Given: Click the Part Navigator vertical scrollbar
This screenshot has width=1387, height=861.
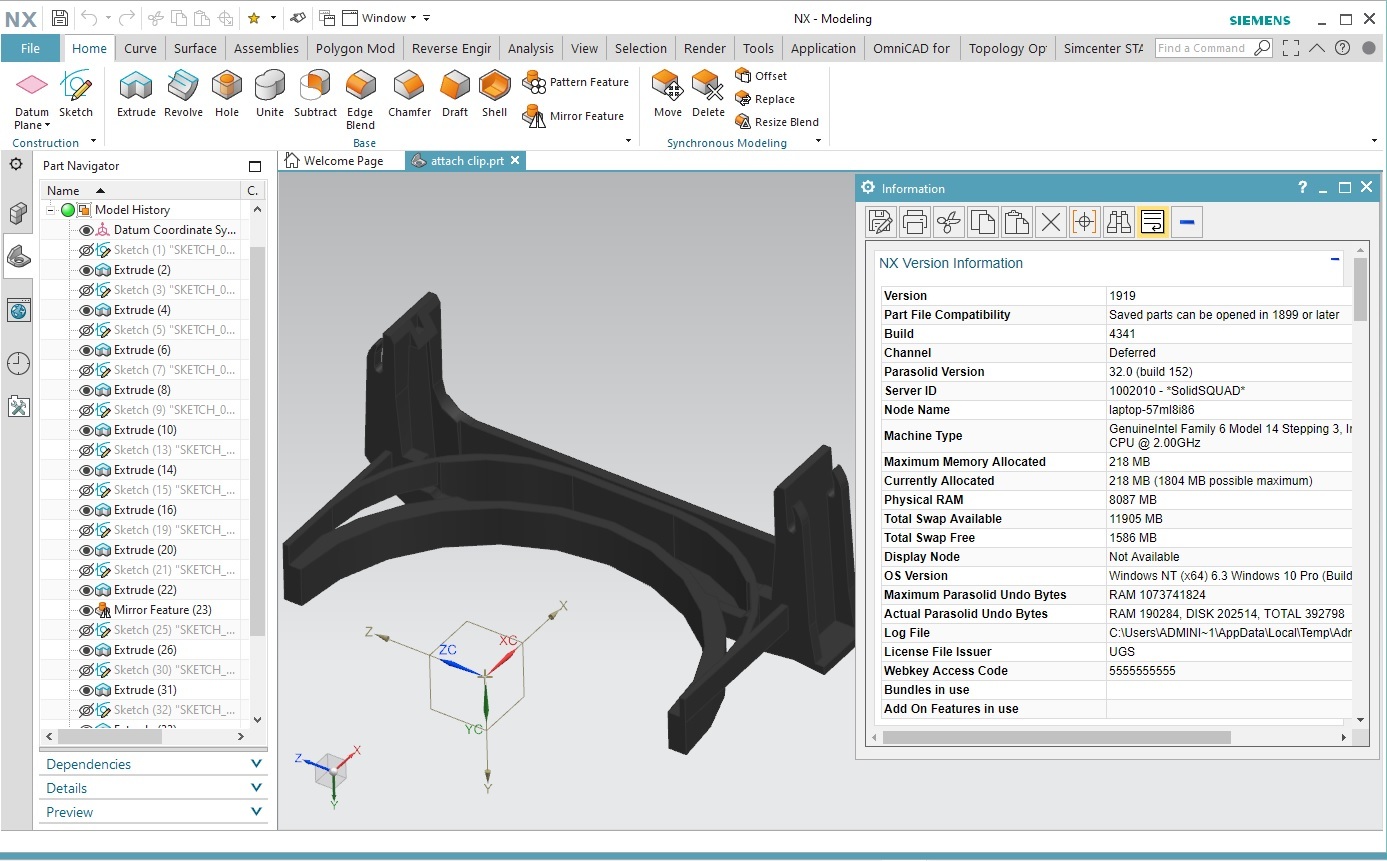Looking at the screenshot, I should (258, 440).
